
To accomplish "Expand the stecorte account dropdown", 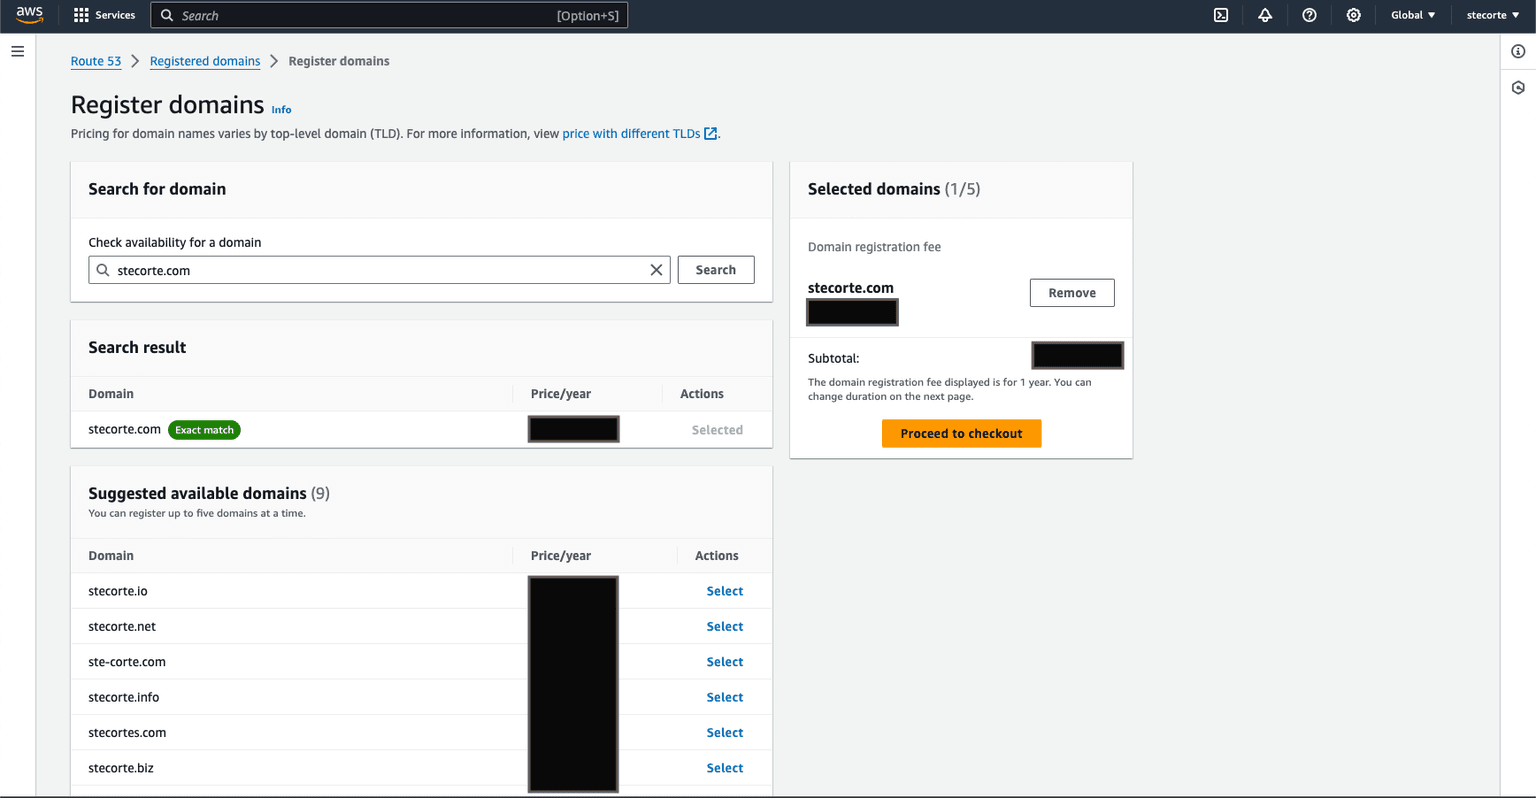I will (x=1493, y=15).
